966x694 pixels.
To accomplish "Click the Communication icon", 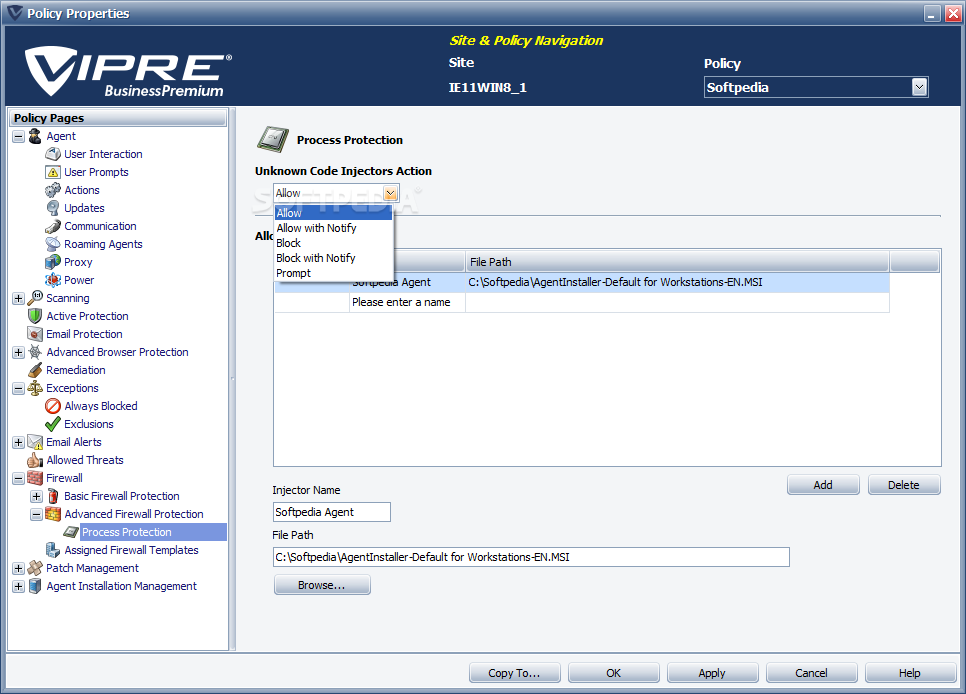I will (x=53, y=226).
